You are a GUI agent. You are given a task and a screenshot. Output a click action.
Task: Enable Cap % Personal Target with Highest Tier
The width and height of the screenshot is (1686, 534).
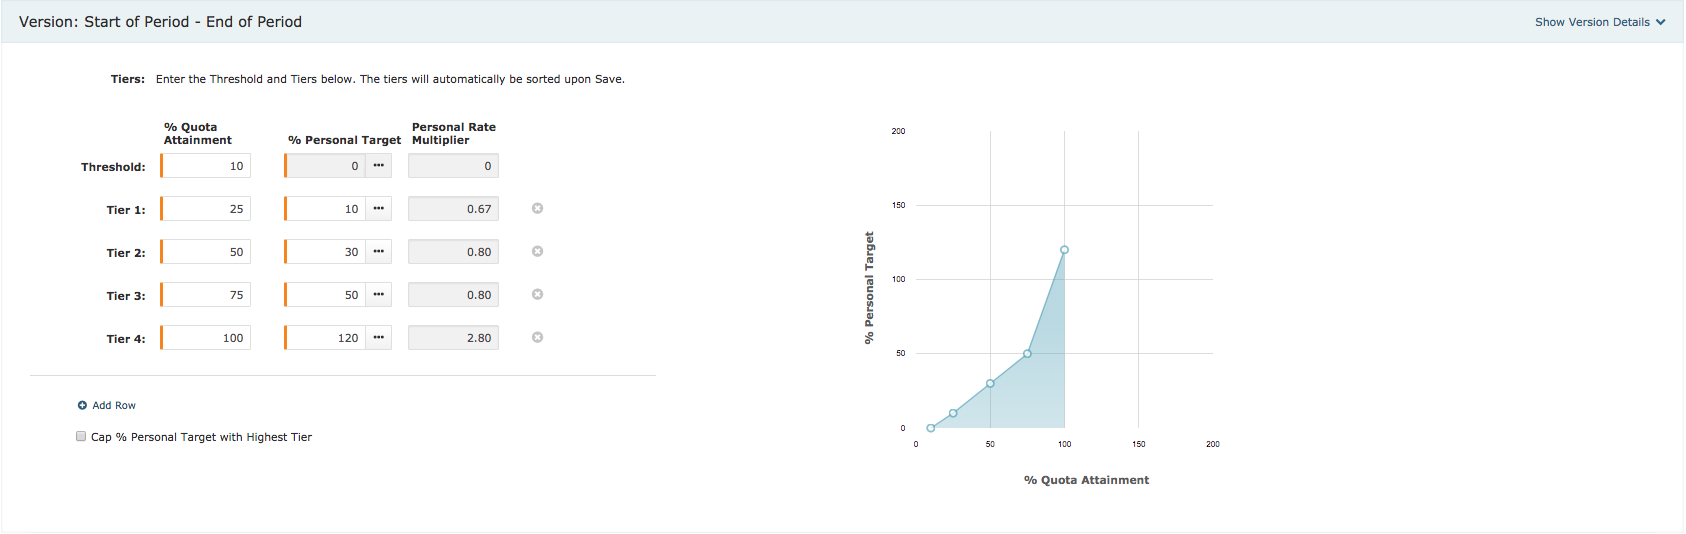coord(81,437)
